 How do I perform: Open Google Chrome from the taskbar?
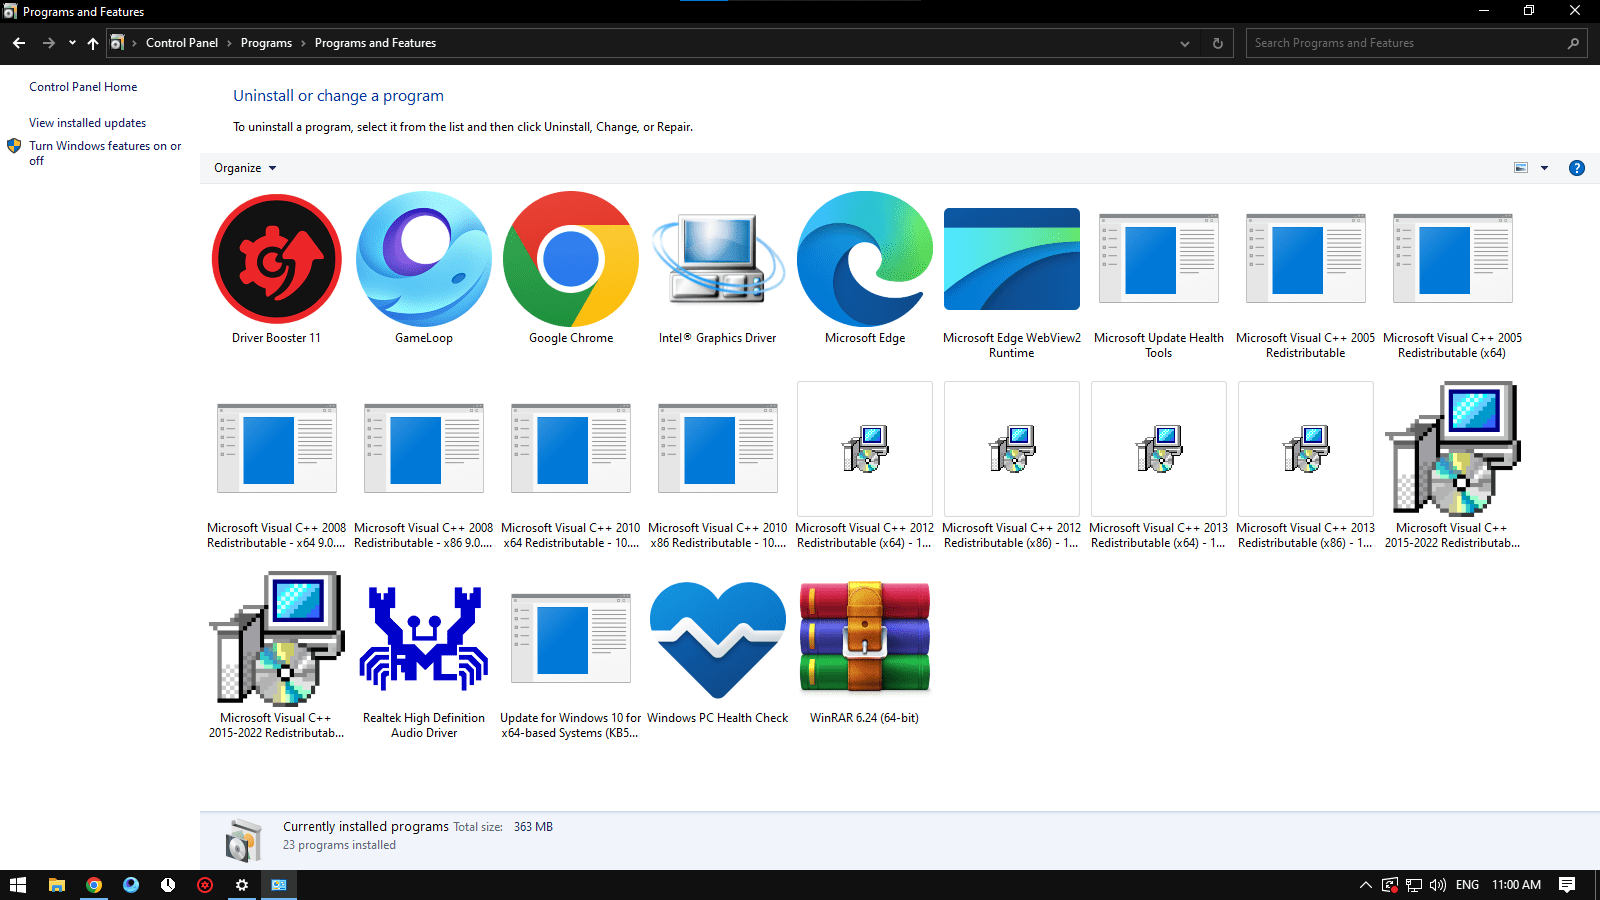(94, 885)
